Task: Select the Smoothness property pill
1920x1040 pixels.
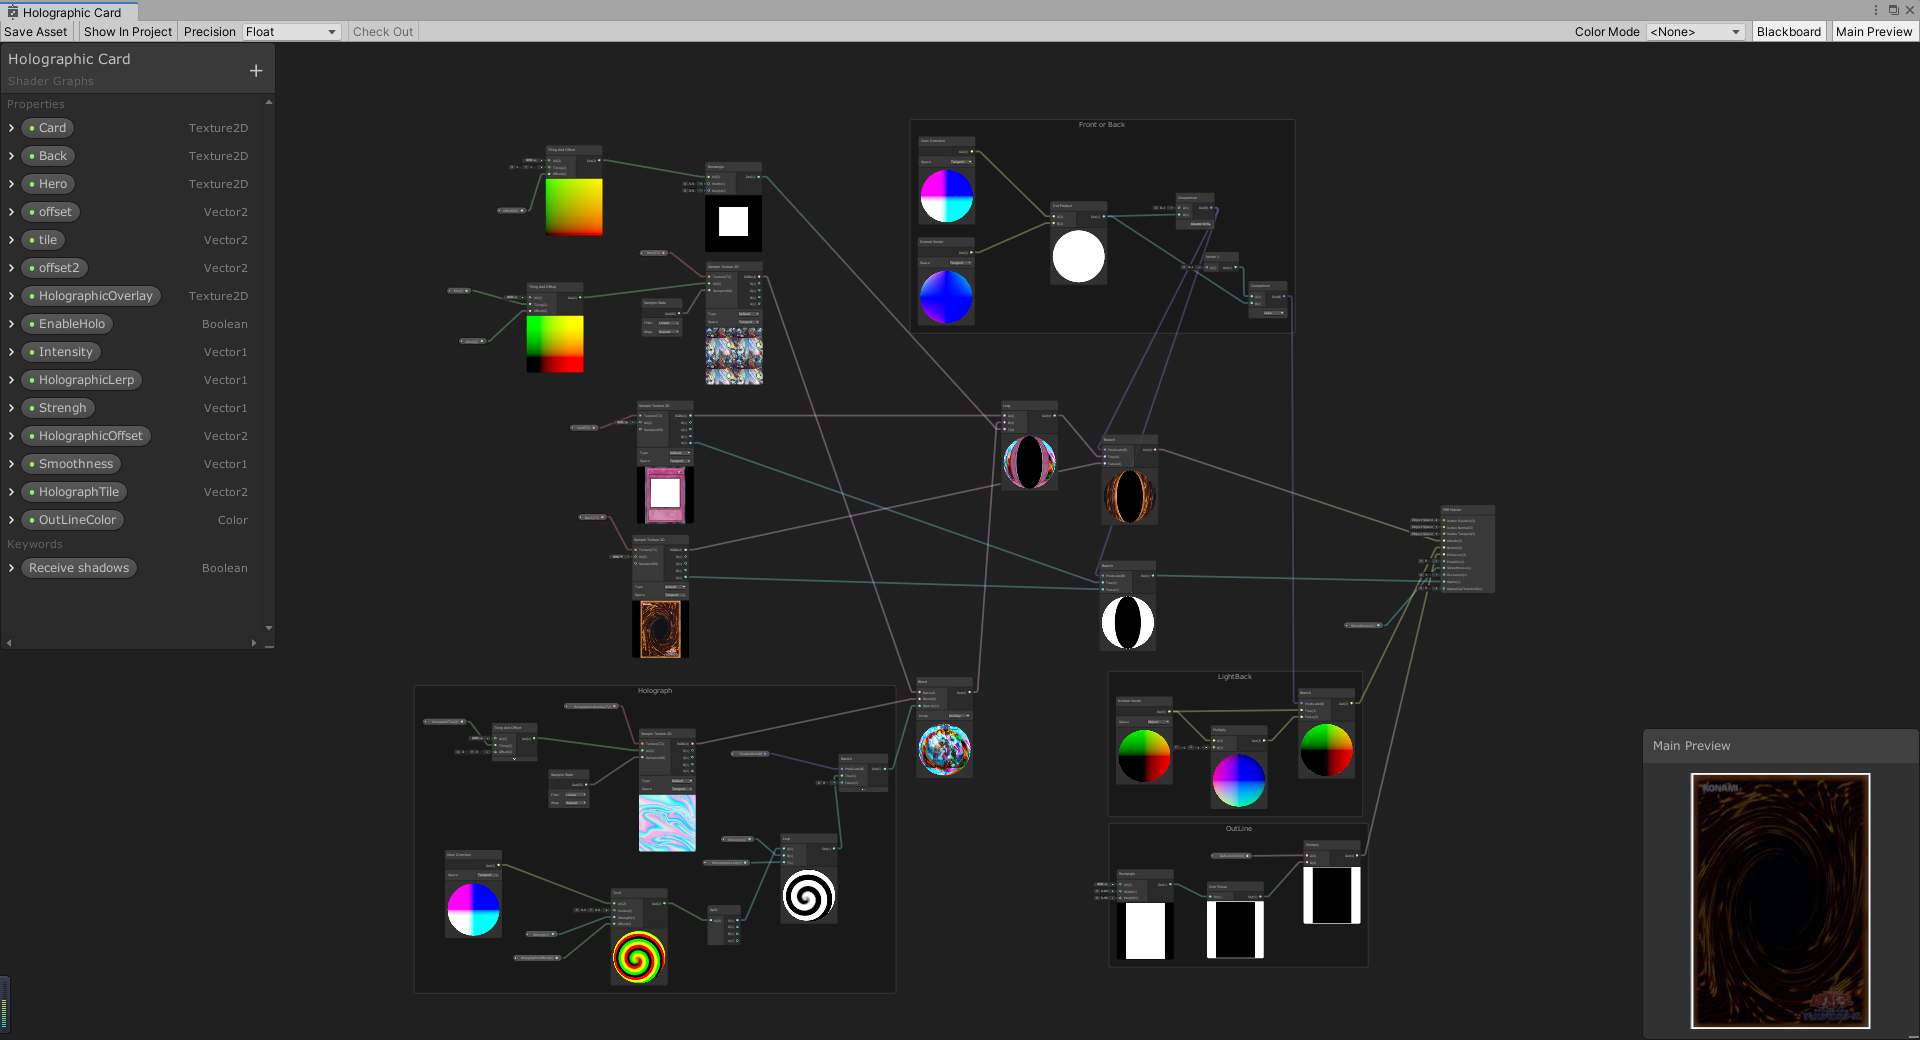Action: coord(71,464)
